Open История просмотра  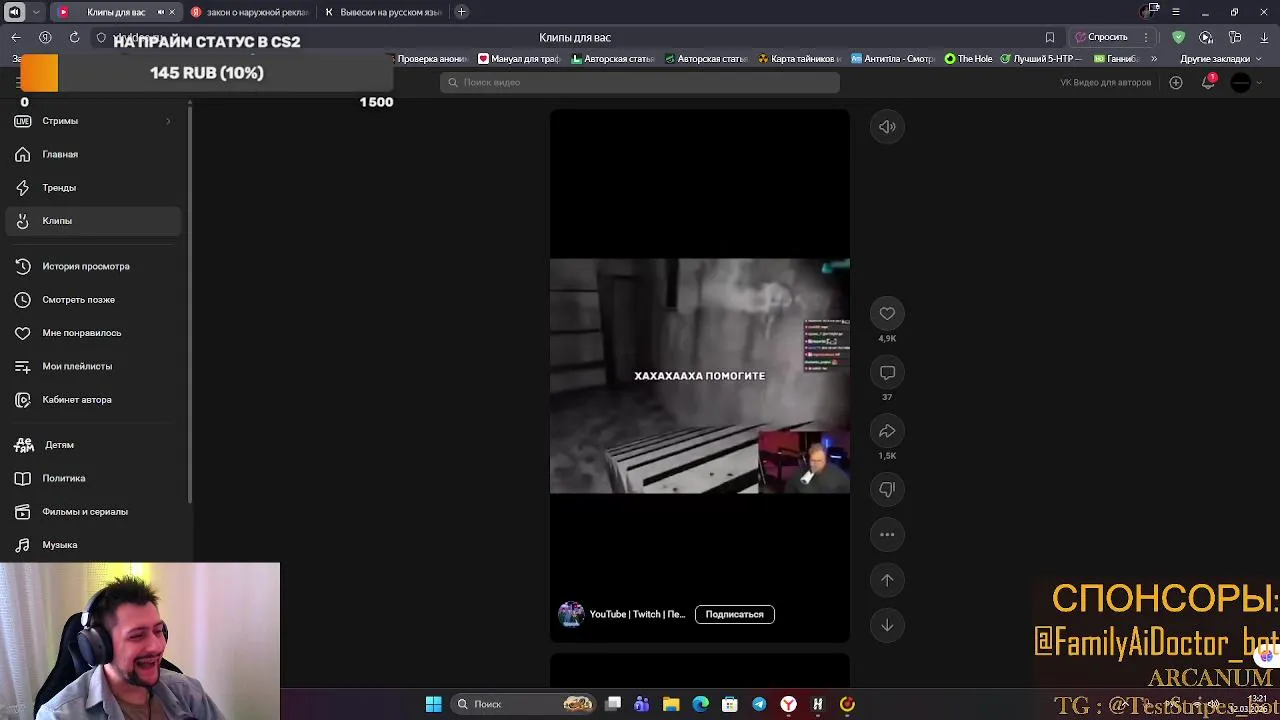(93, 267)
